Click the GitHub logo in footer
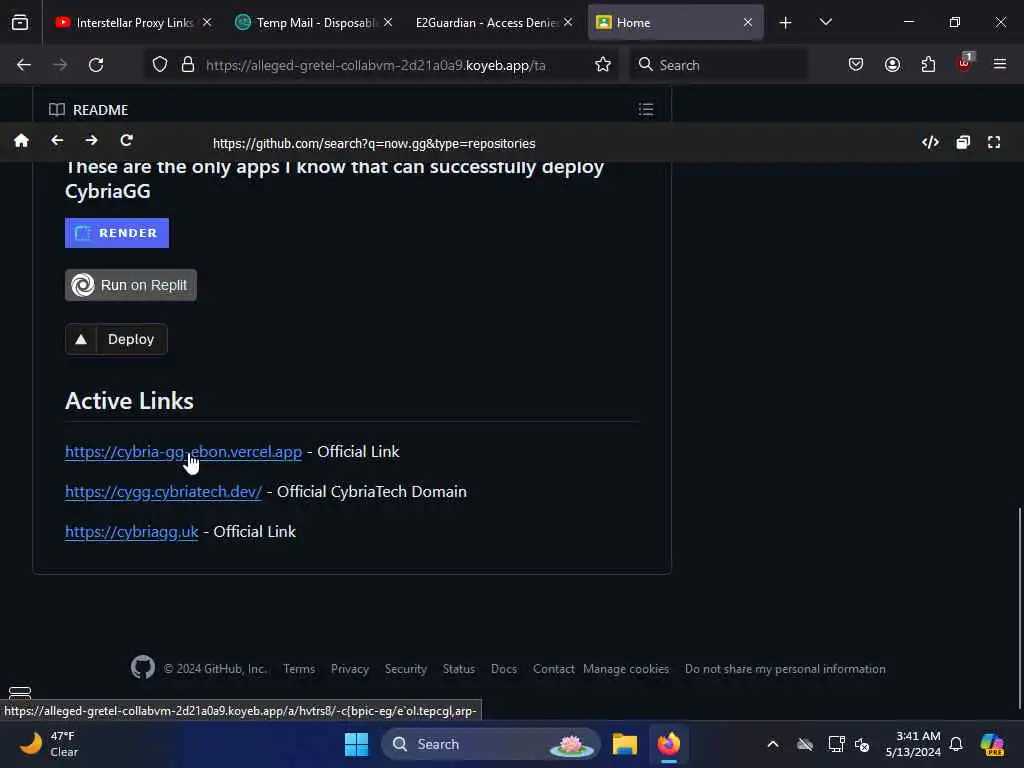Screen dimensions: 1024x768 142,668
